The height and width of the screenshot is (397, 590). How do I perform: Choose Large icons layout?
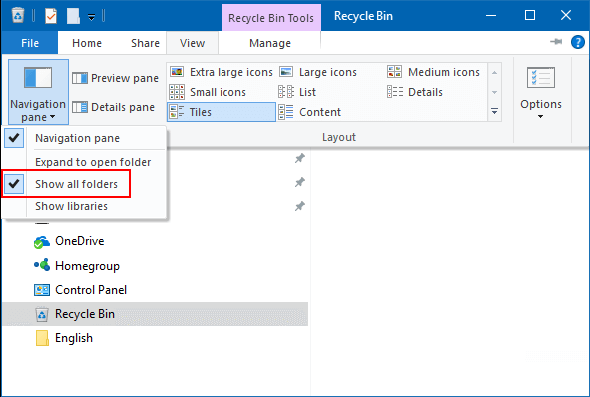coord(318,71)
